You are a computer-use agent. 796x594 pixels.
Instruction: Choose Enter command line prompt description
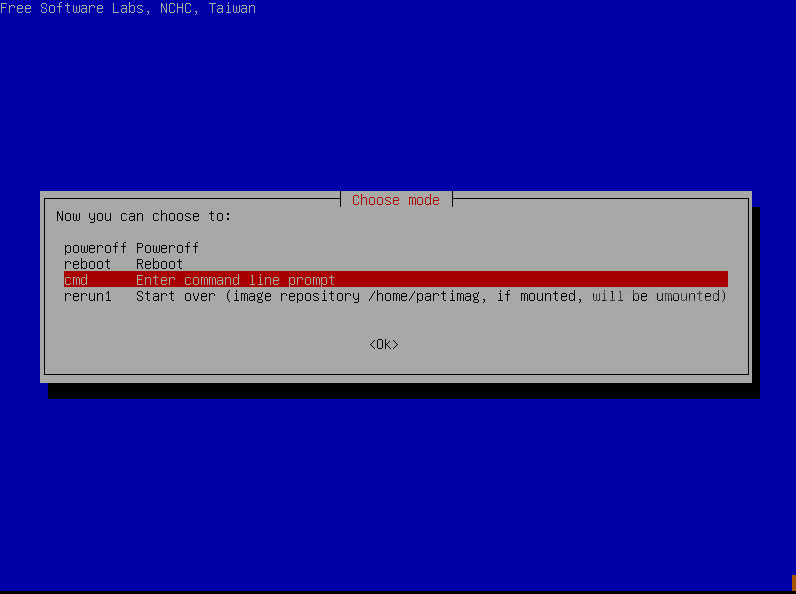(235, 280)
